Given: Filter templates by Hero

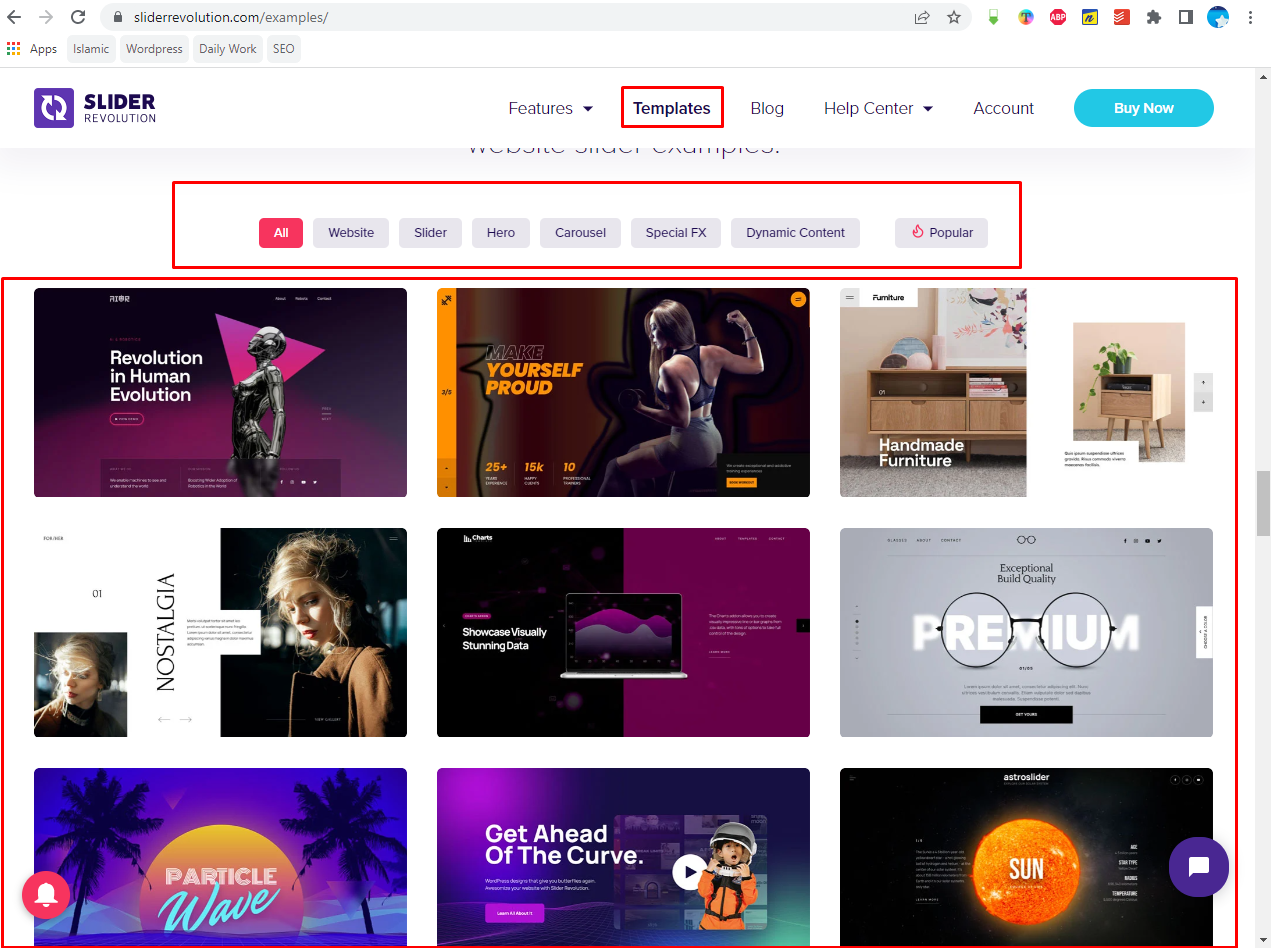Looking at the screenshot, I should (x=501, y=233).
